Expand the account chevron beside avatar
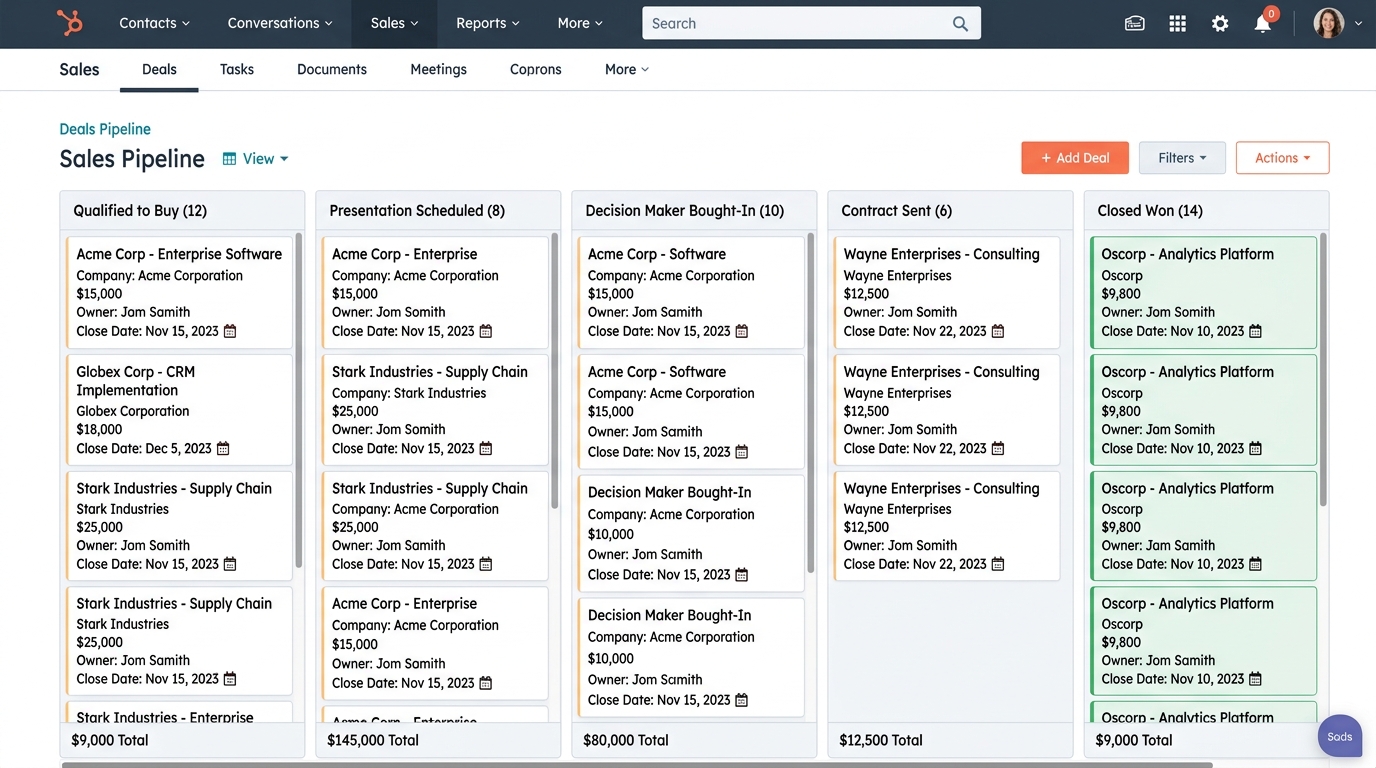The image size is (1376, 768). [x=1358, y=23]
